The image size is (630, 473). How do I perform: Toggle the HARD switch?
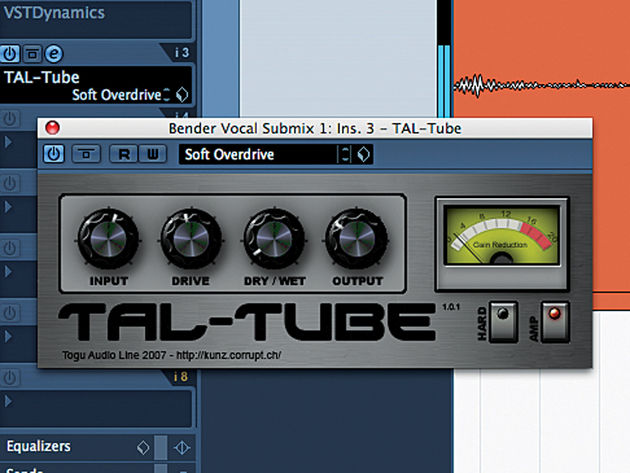pos(503,322)
